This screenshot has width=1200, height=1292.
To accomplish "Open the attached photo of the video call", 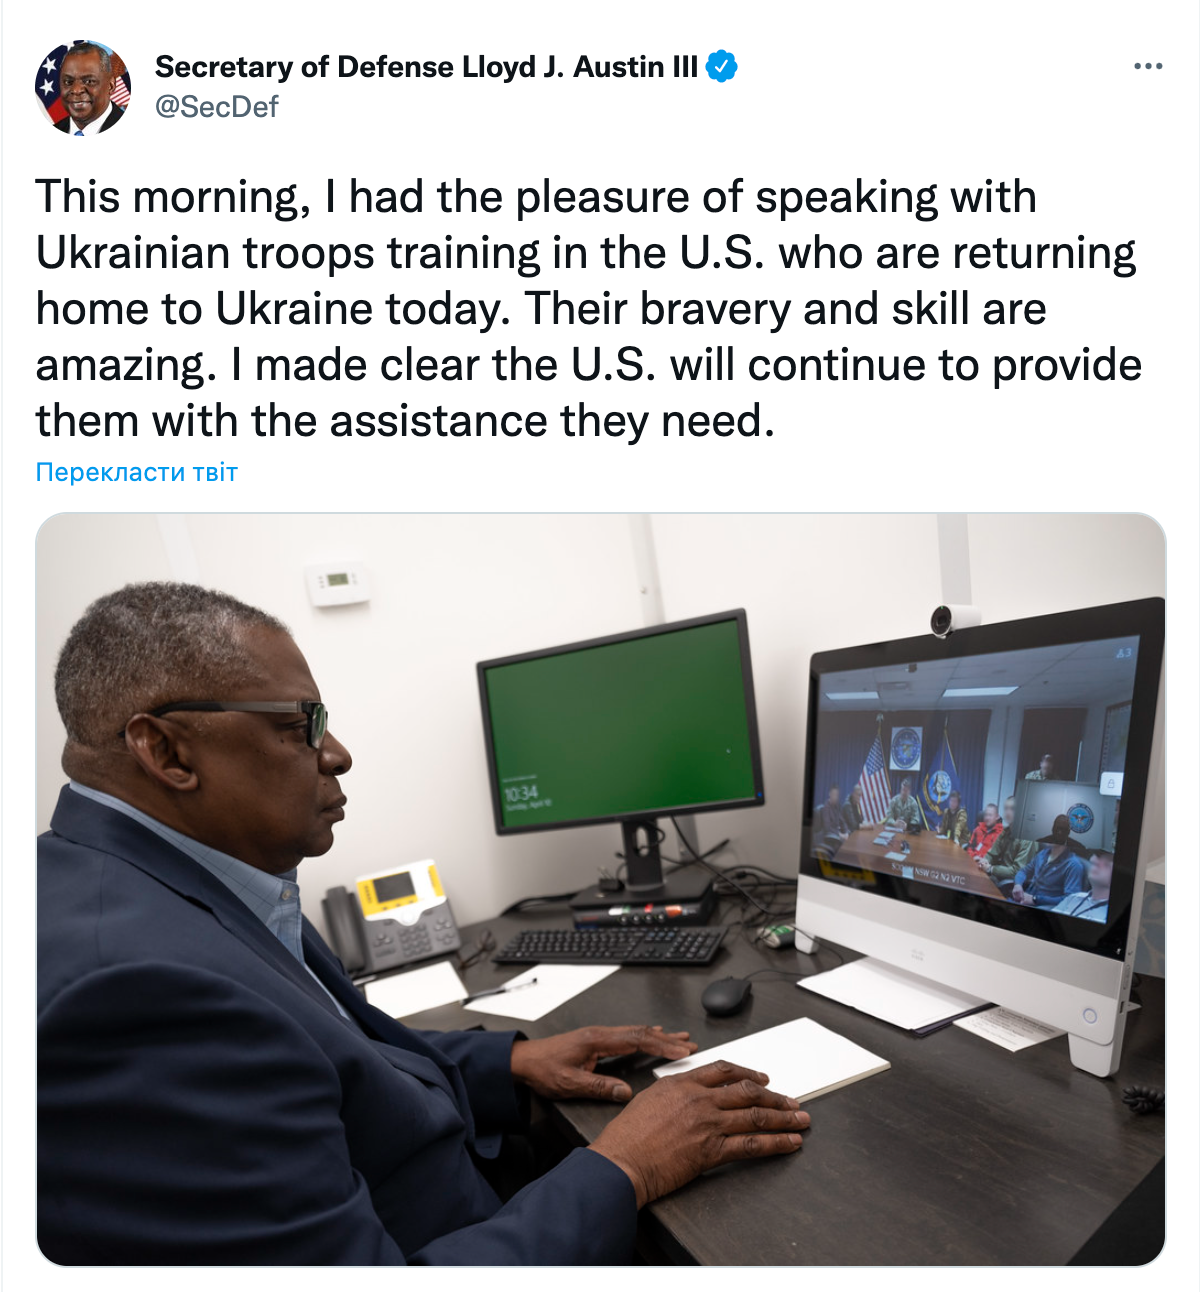I will (601, 890).
